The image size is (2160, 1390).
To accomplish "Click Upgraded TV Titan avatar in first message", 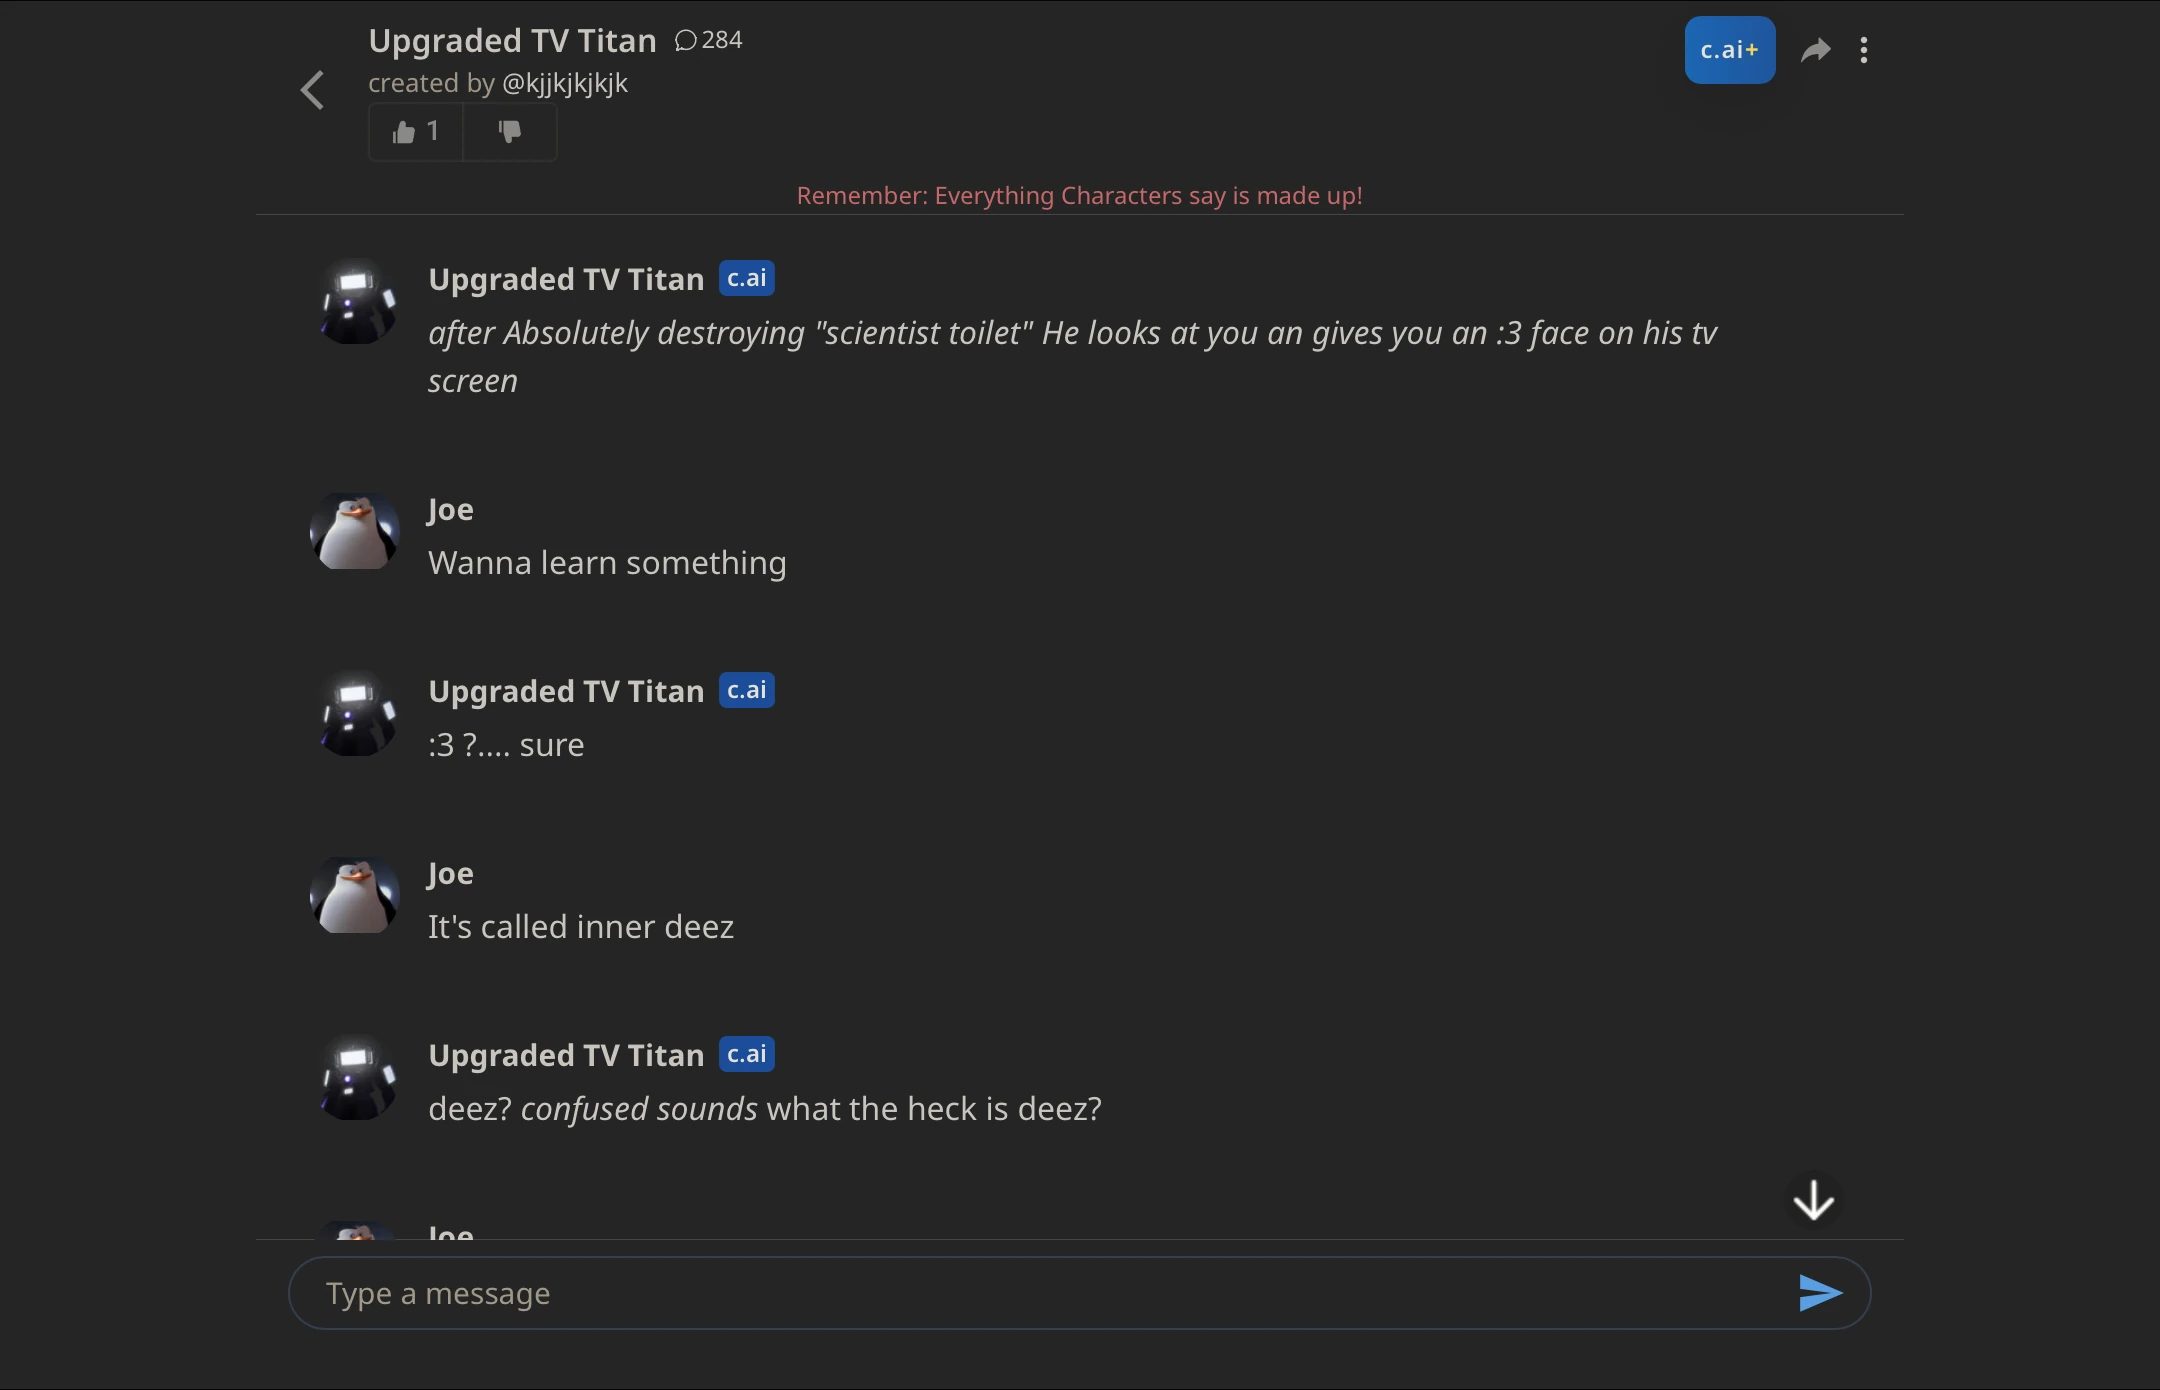I will click(356, 303).
